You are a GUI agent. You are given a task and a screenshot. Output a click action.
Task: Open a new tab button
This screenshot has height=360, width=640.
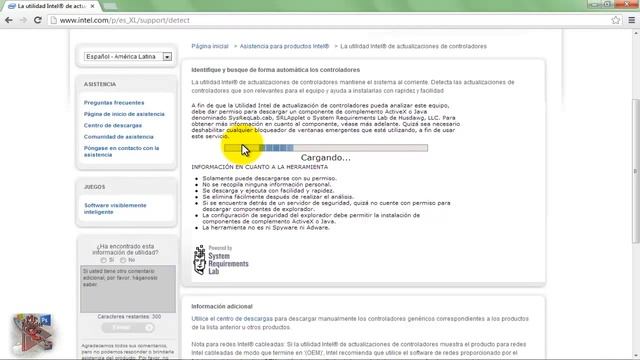[110, 6]
